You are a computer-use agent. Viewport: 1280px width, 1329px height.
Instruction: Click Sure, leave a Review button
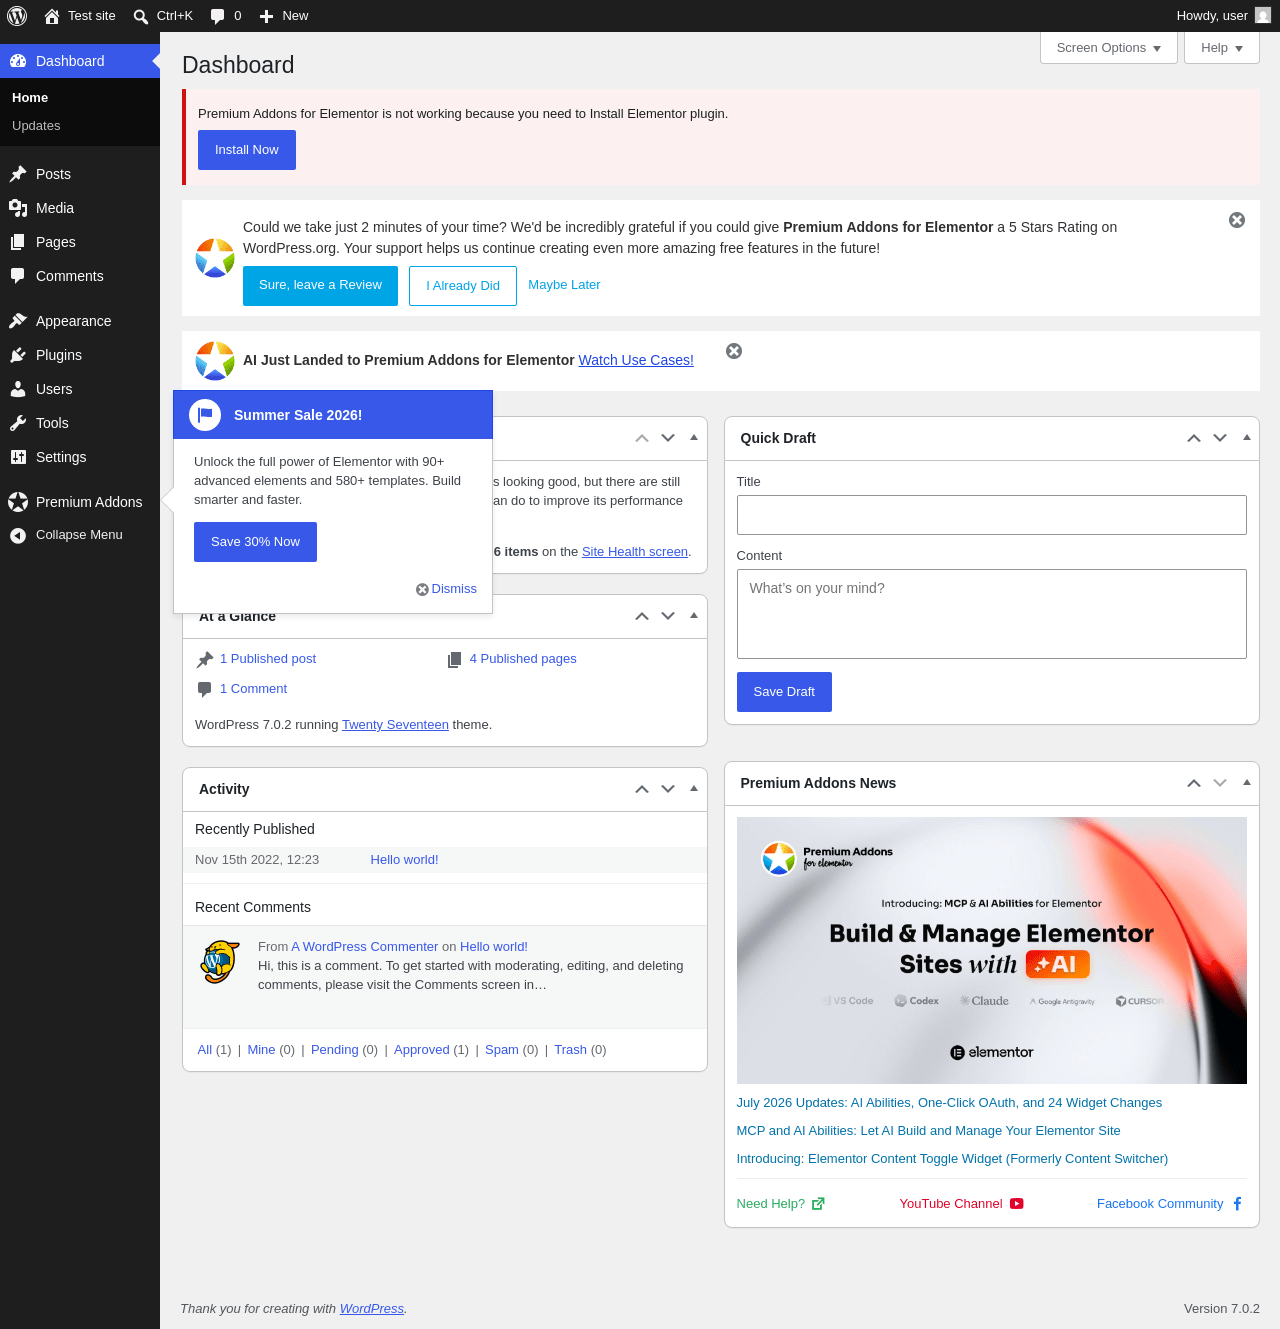(x=320, y=286)
